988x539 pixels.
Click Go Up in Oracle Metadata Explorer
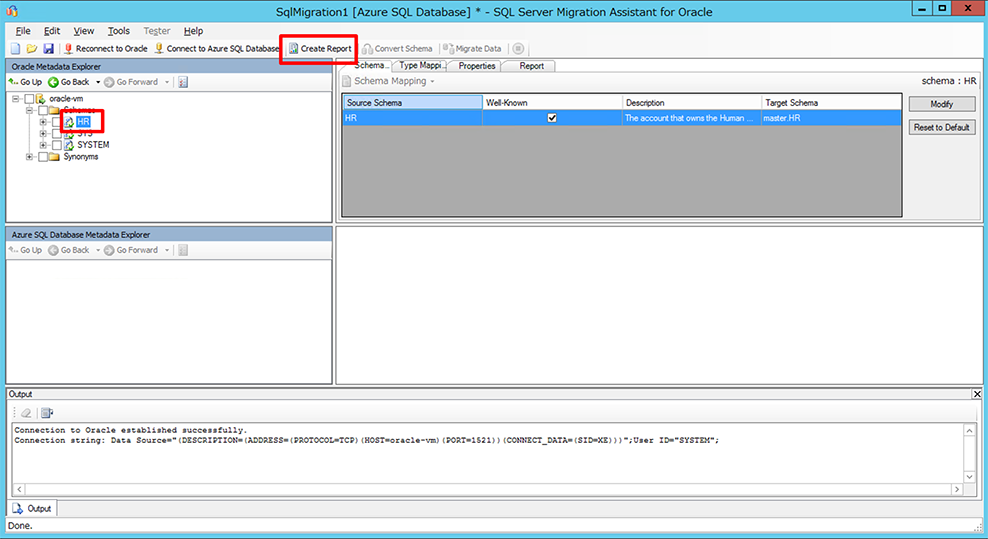point(25,82)
